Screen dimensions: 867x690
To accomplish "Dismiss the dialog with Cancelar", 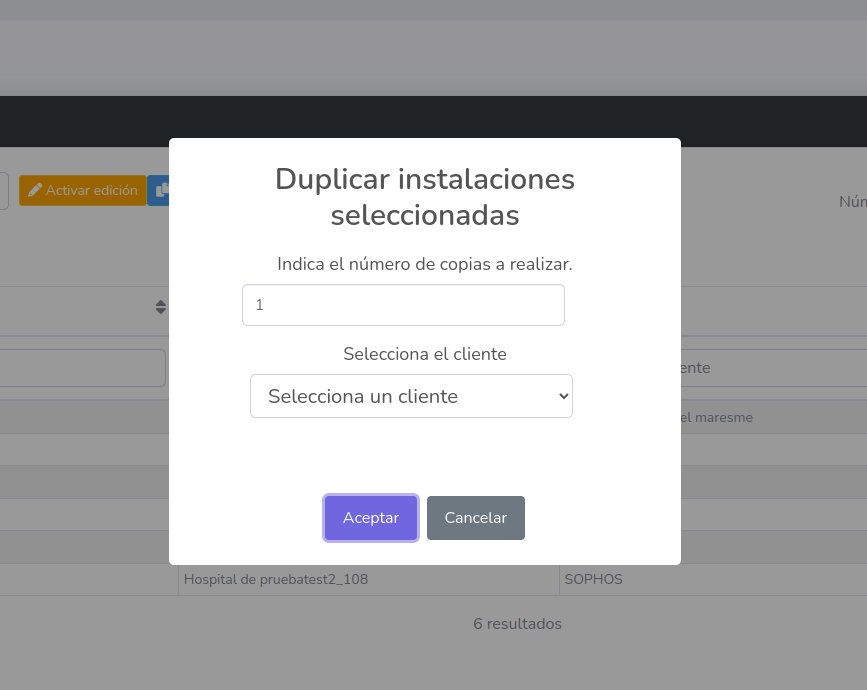I will [x=475, y=517].
